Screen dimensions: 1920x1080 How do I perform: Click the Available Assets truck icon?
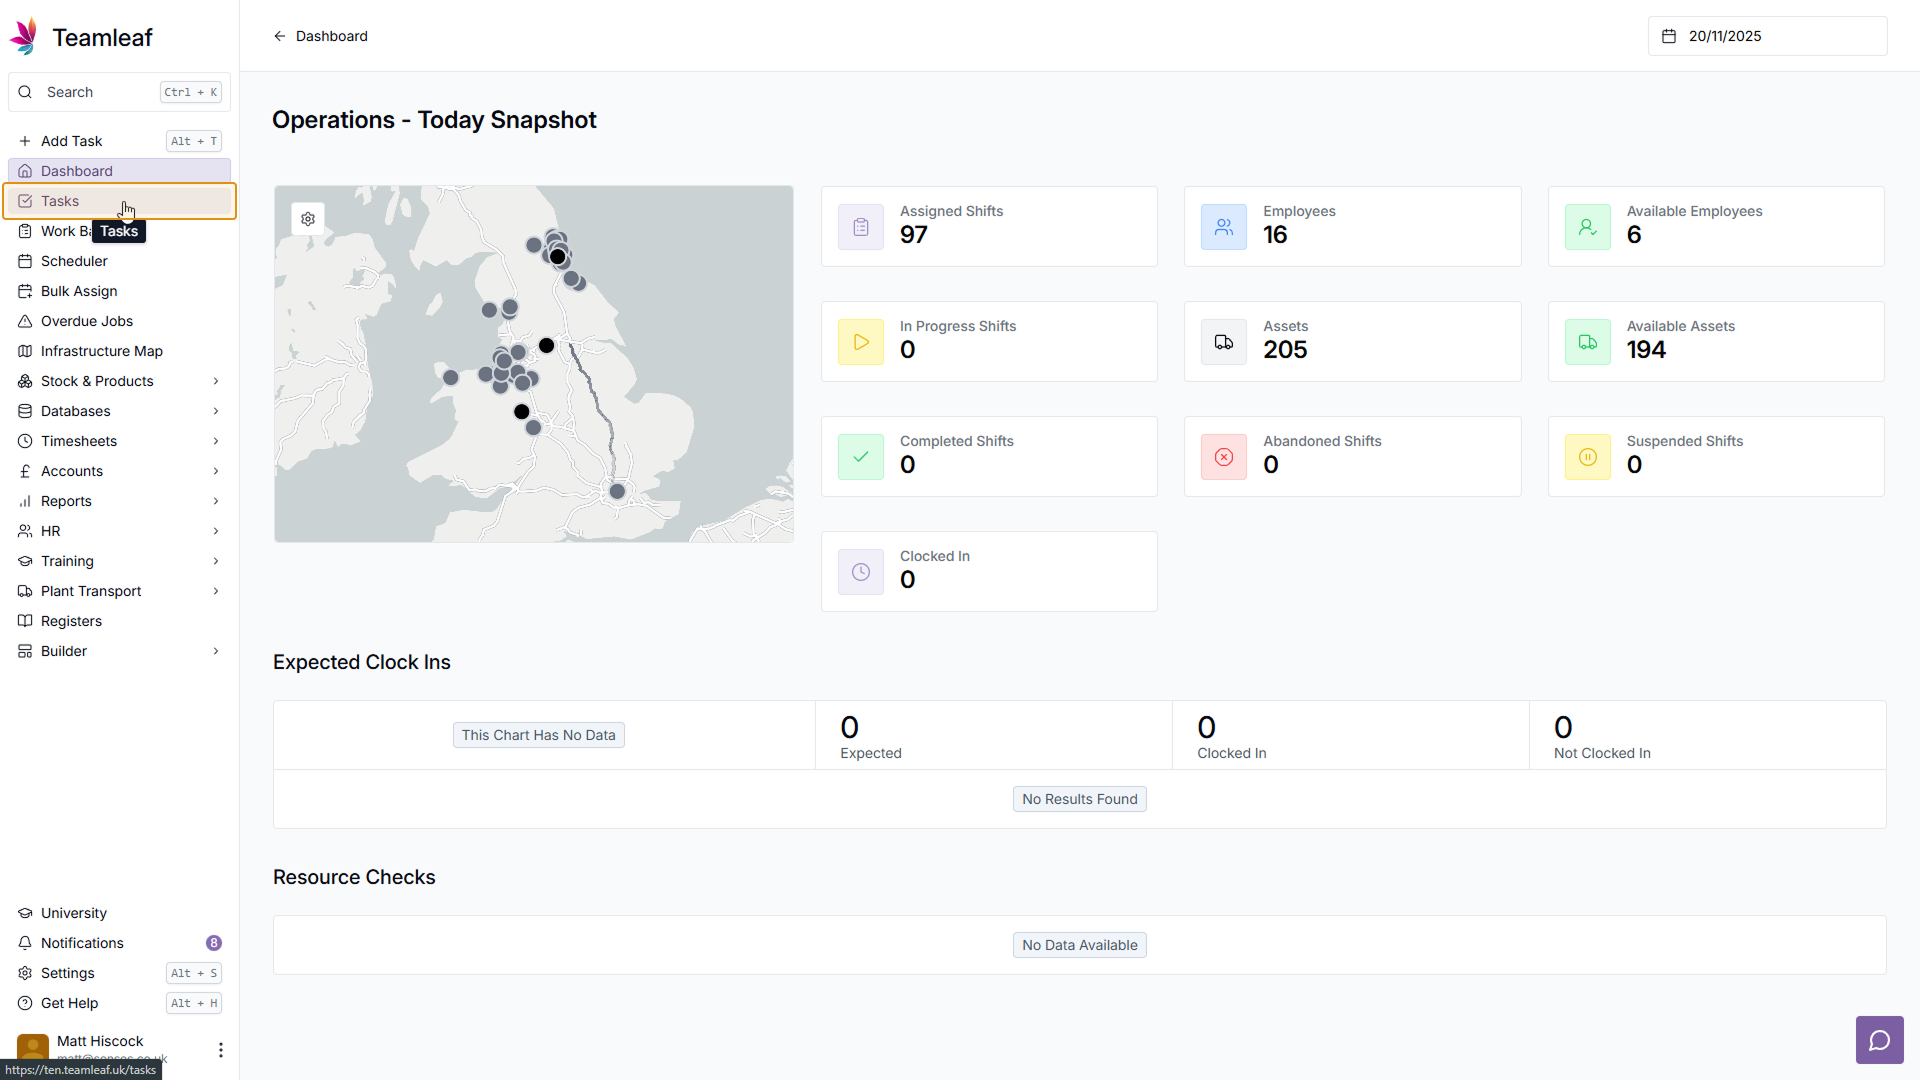[x=1587, y=342]
